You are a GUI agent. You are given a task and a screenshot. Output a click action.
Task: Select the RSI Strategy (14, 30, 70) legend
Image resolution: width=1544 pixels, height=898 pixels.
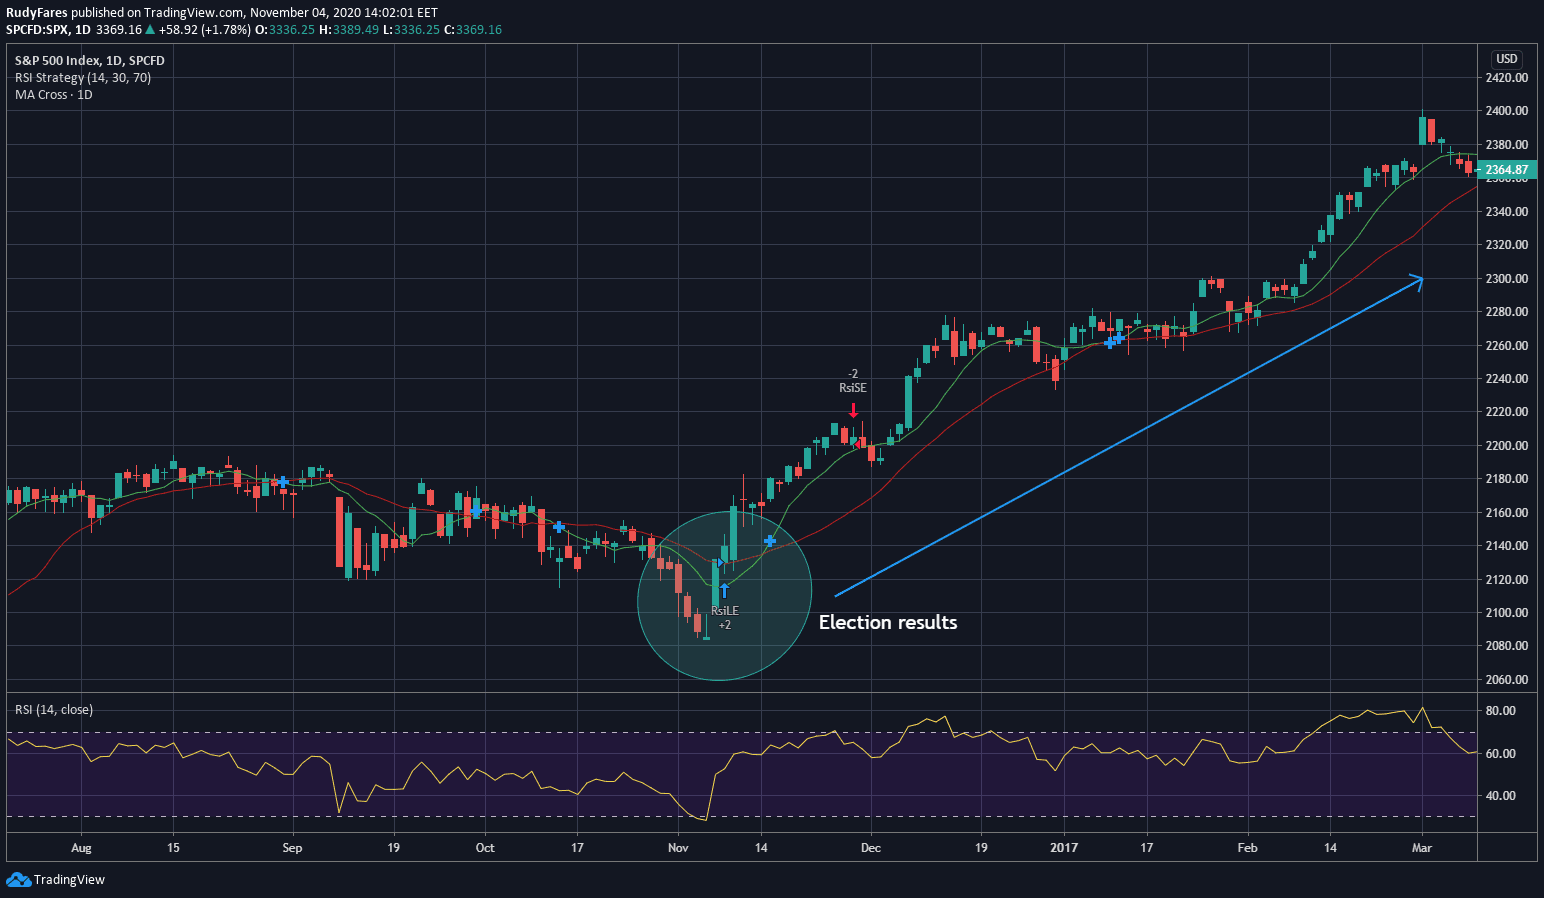point(83,78)
